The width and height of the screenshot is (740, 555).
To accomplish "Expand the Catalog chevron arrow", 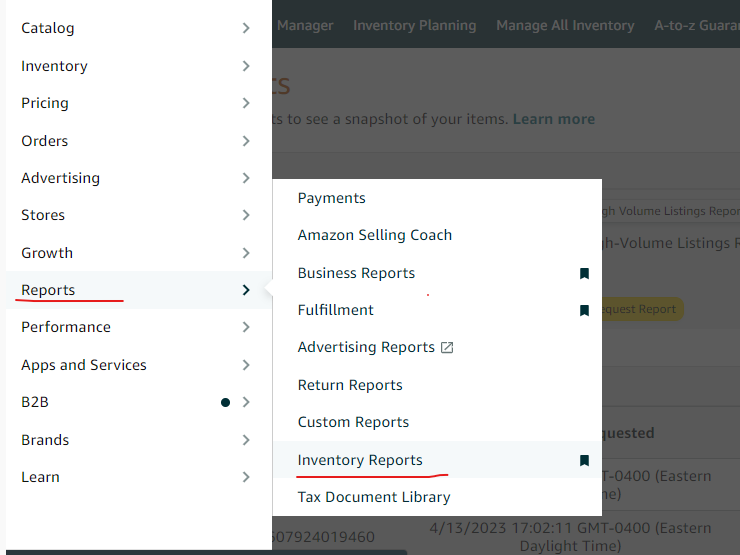I will pos(246,28).
